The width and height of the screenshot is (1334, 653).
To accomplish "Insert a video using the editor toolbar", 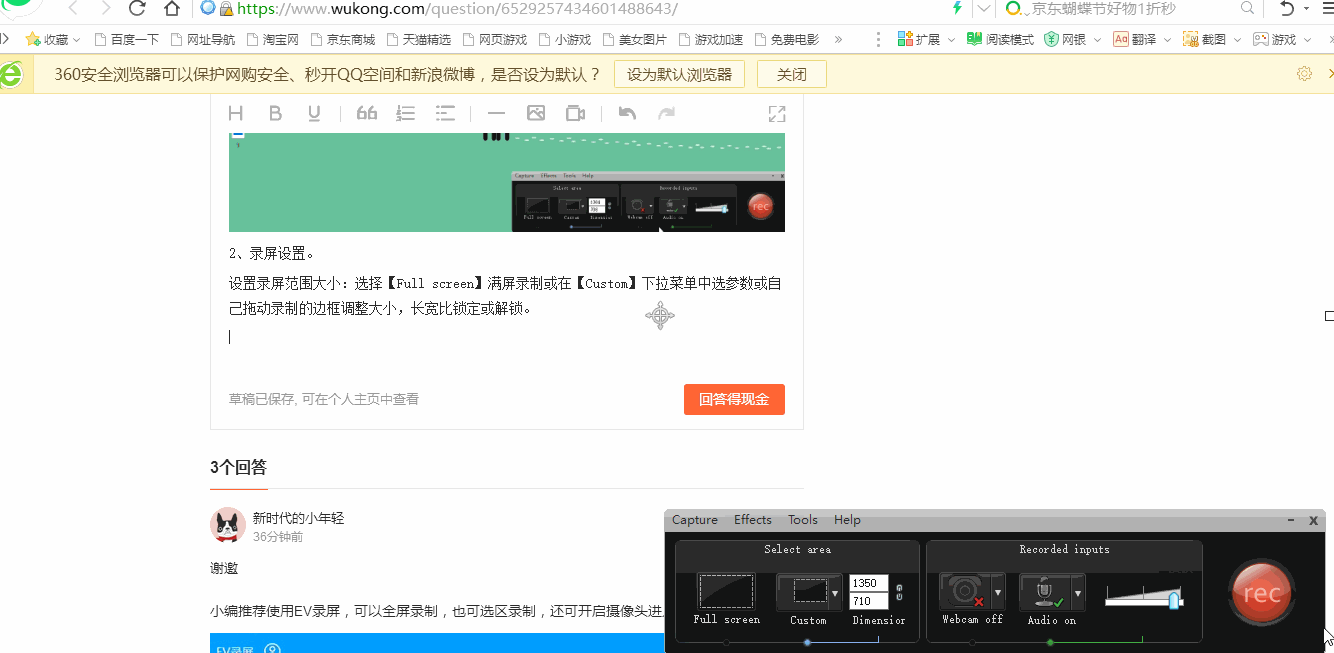I will coord(575,113).
